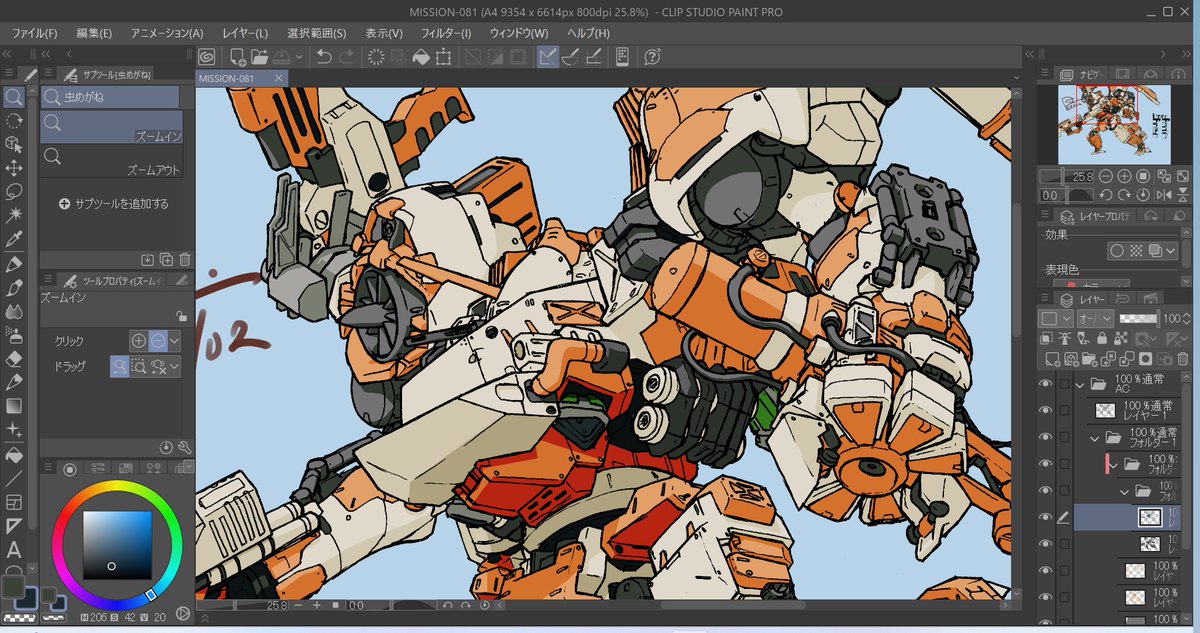Open a file from command bar
1200x633 pixels.
[259, 57]
